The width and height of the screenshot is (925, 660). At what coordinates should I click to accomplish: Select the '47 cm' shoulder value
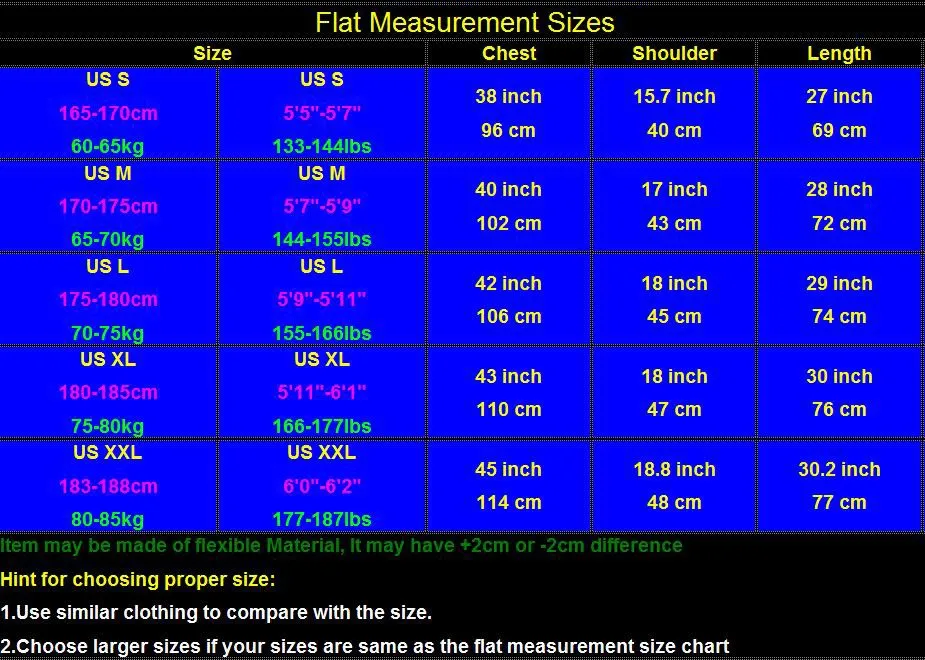click(674, 409)
